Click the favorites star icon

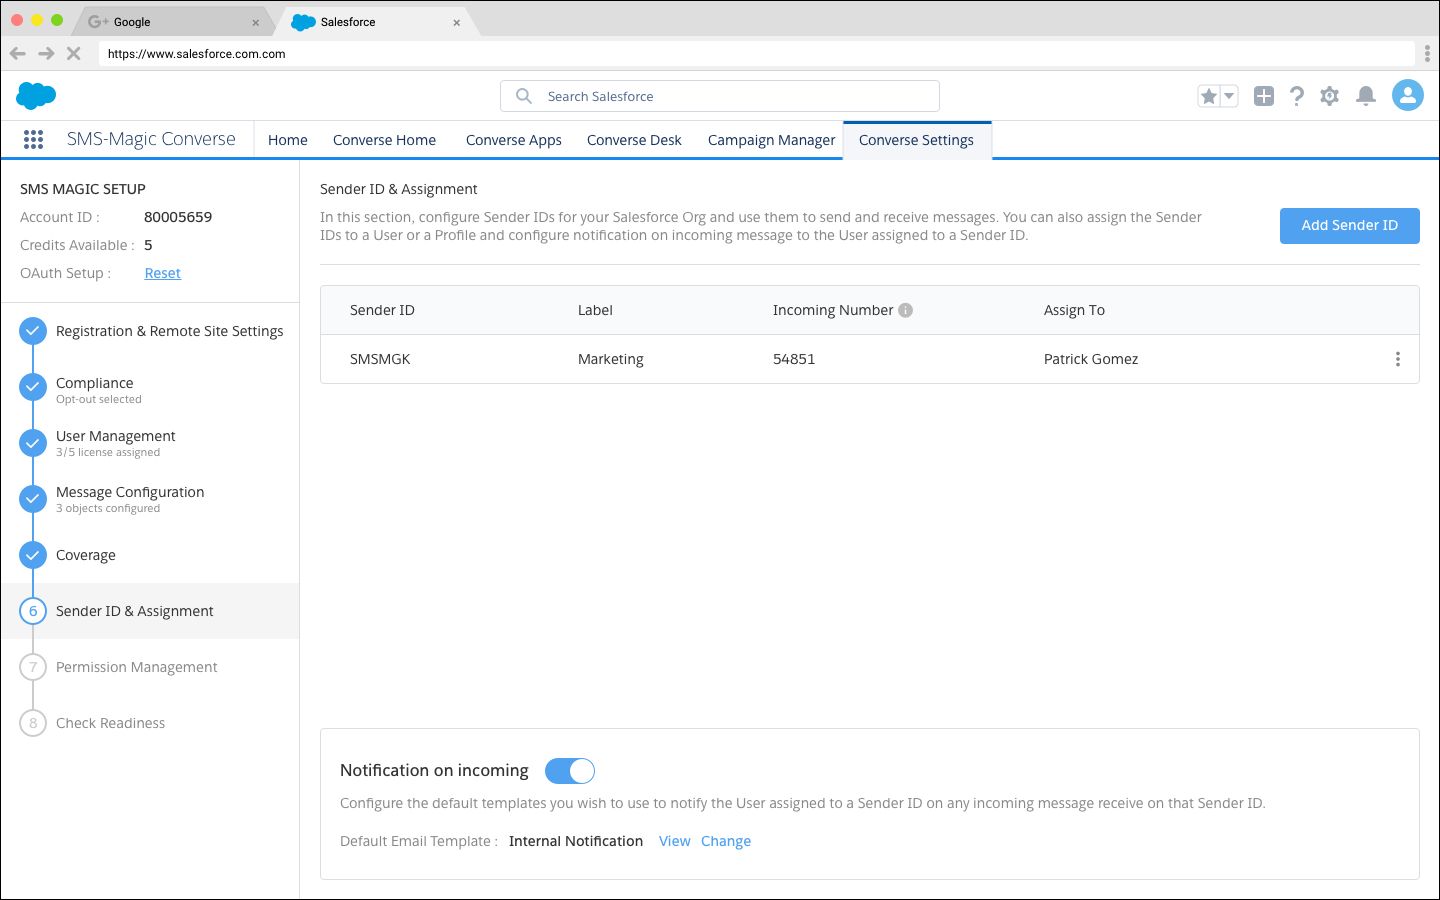click(1209, 96)
